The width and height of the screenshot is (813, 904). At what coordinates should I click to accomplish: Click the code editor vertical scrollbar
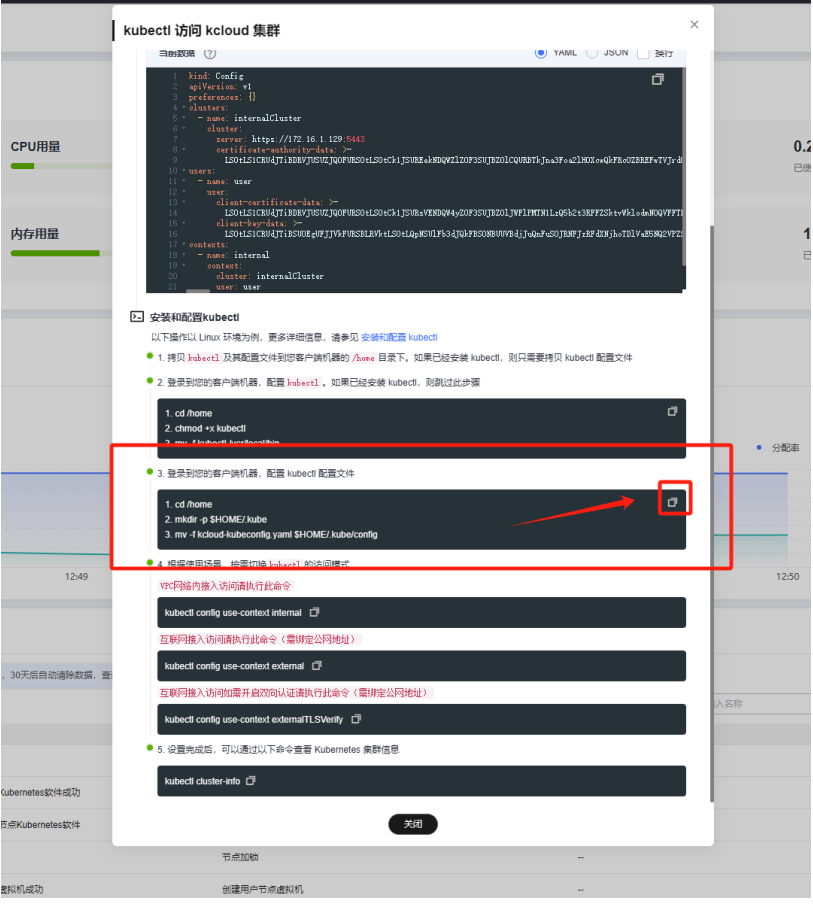tap(684, 167)
